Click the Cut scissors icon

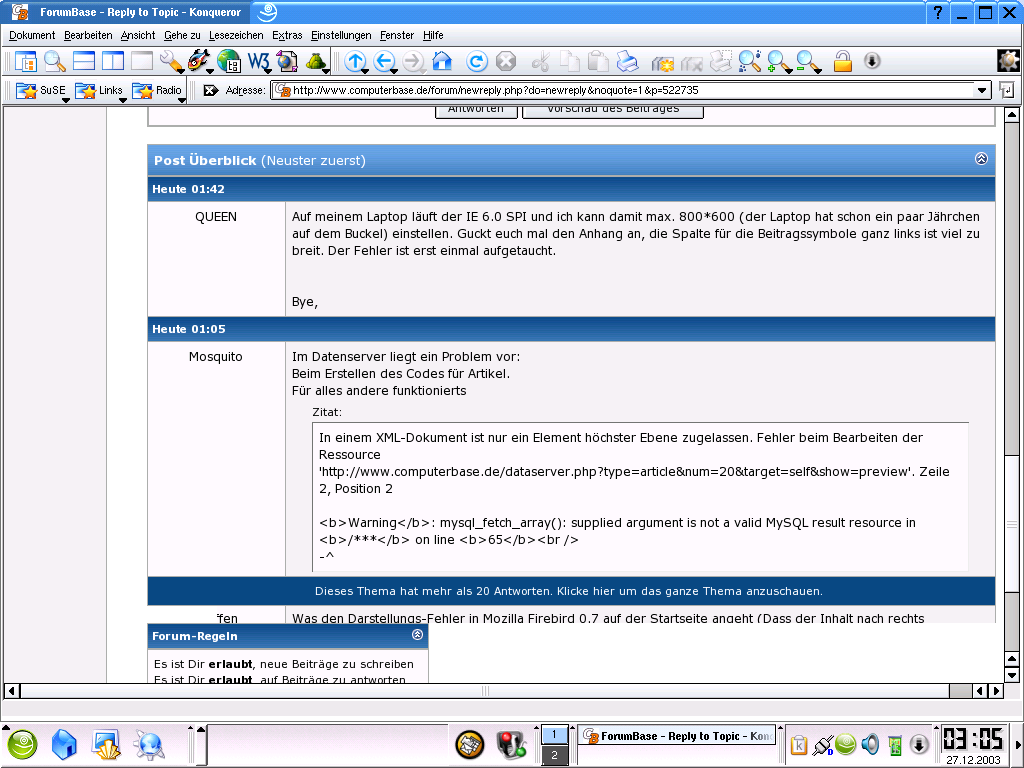(x=540, y=61)
